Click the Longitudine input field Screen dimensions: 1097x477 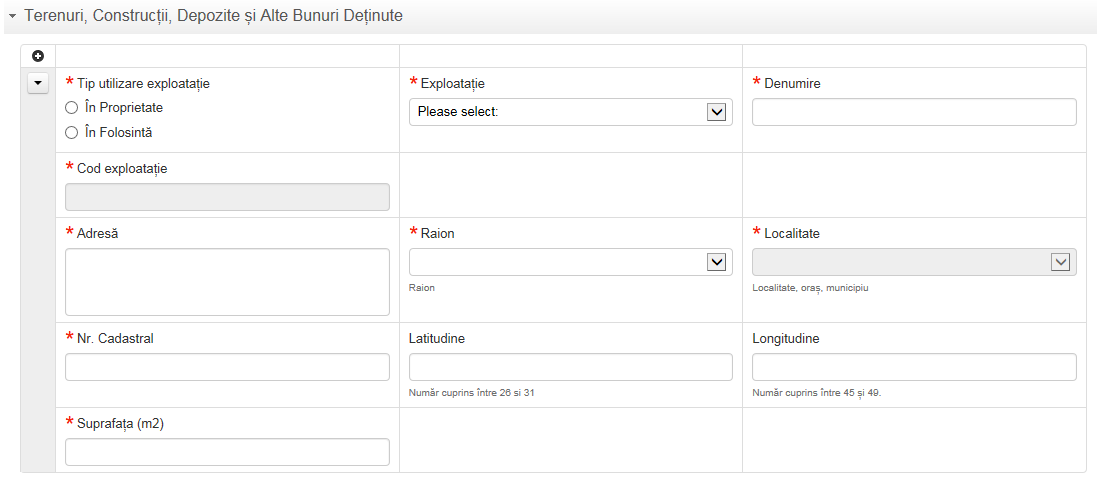[913, 367]
